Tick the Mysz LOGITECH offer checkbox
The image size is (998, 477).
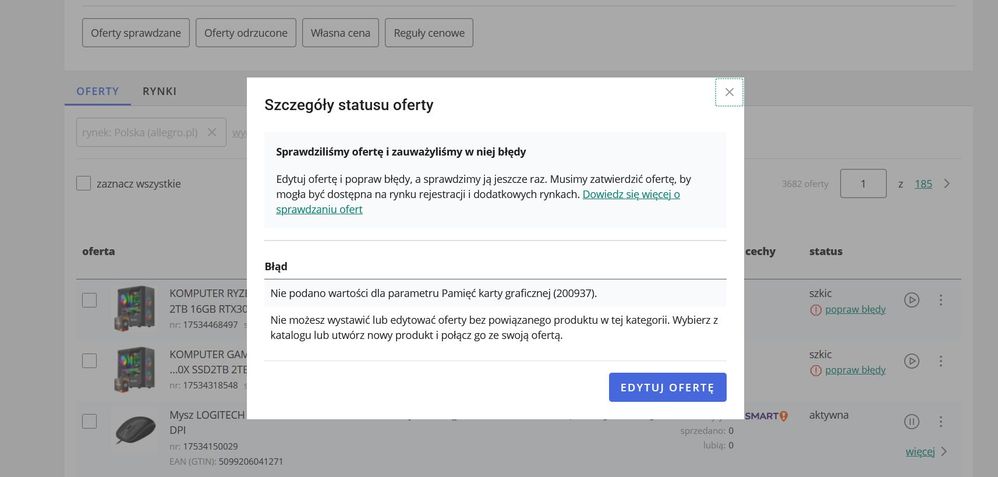point(89,422)
